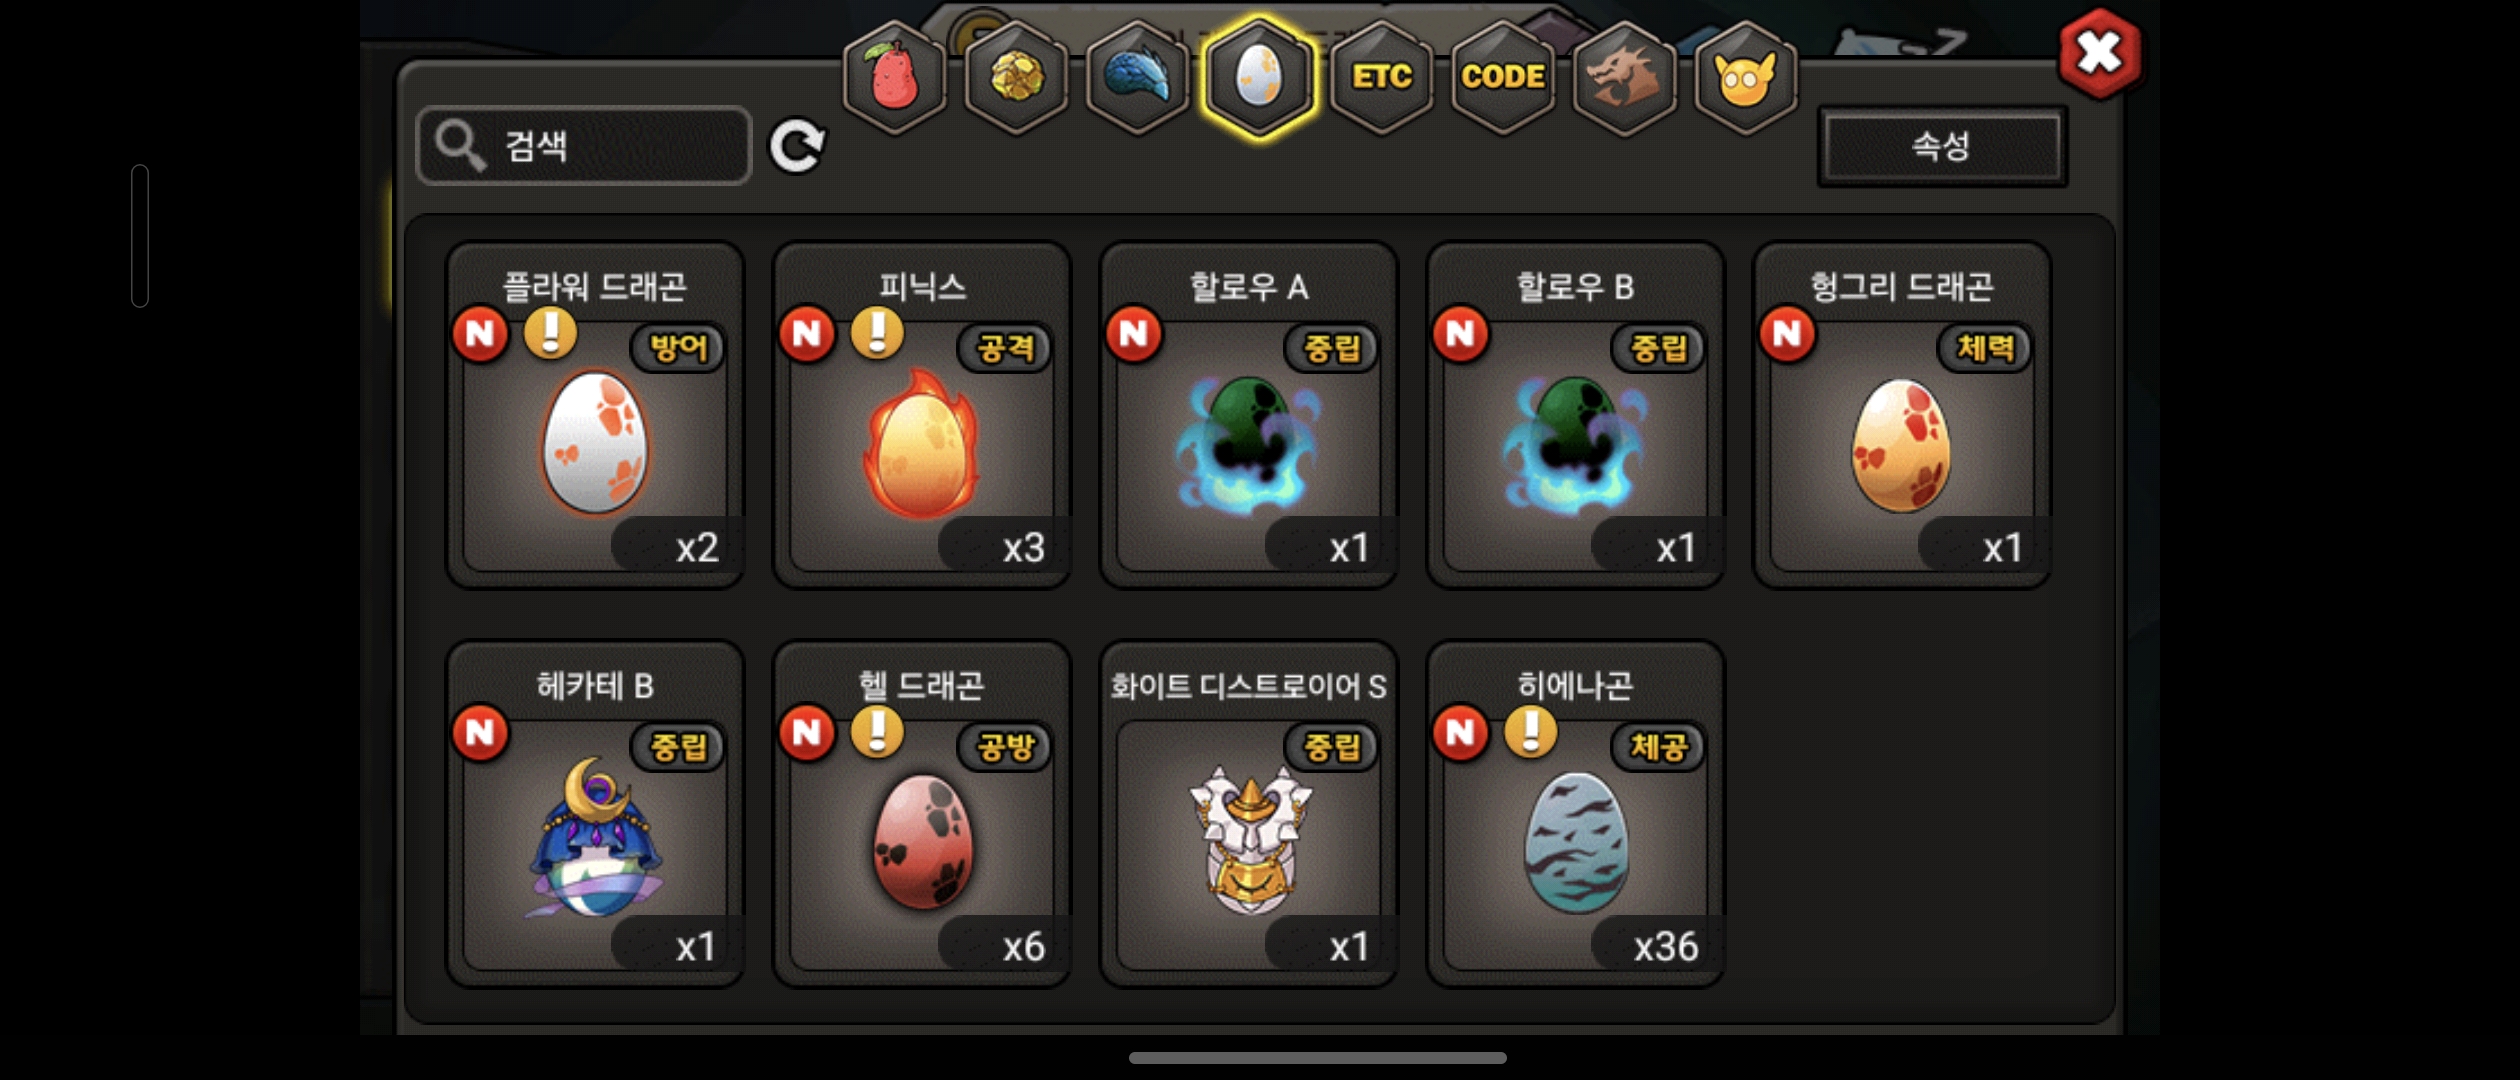Click the 검색 search field
The height and width of the screenshot is (1080, 2520).
583,146
